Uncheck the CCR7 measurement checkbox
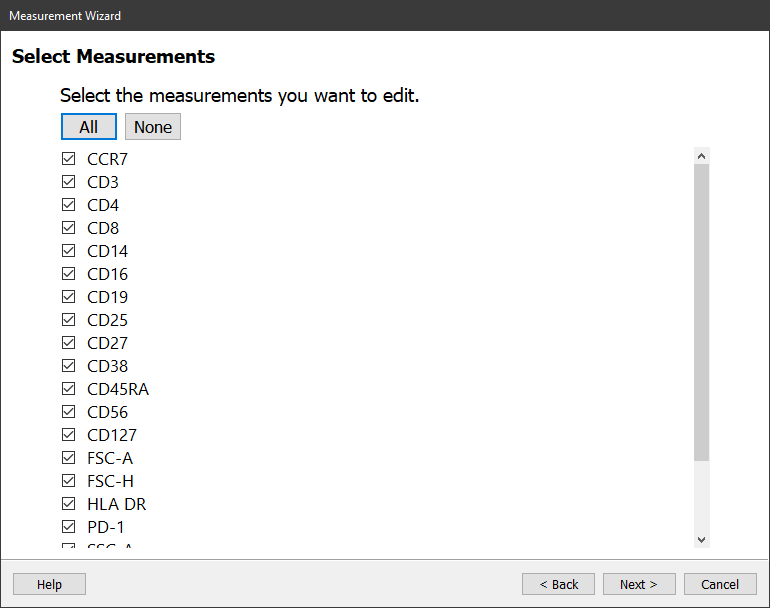This screenshot has width=770, height=608. [x=69, y=159]
